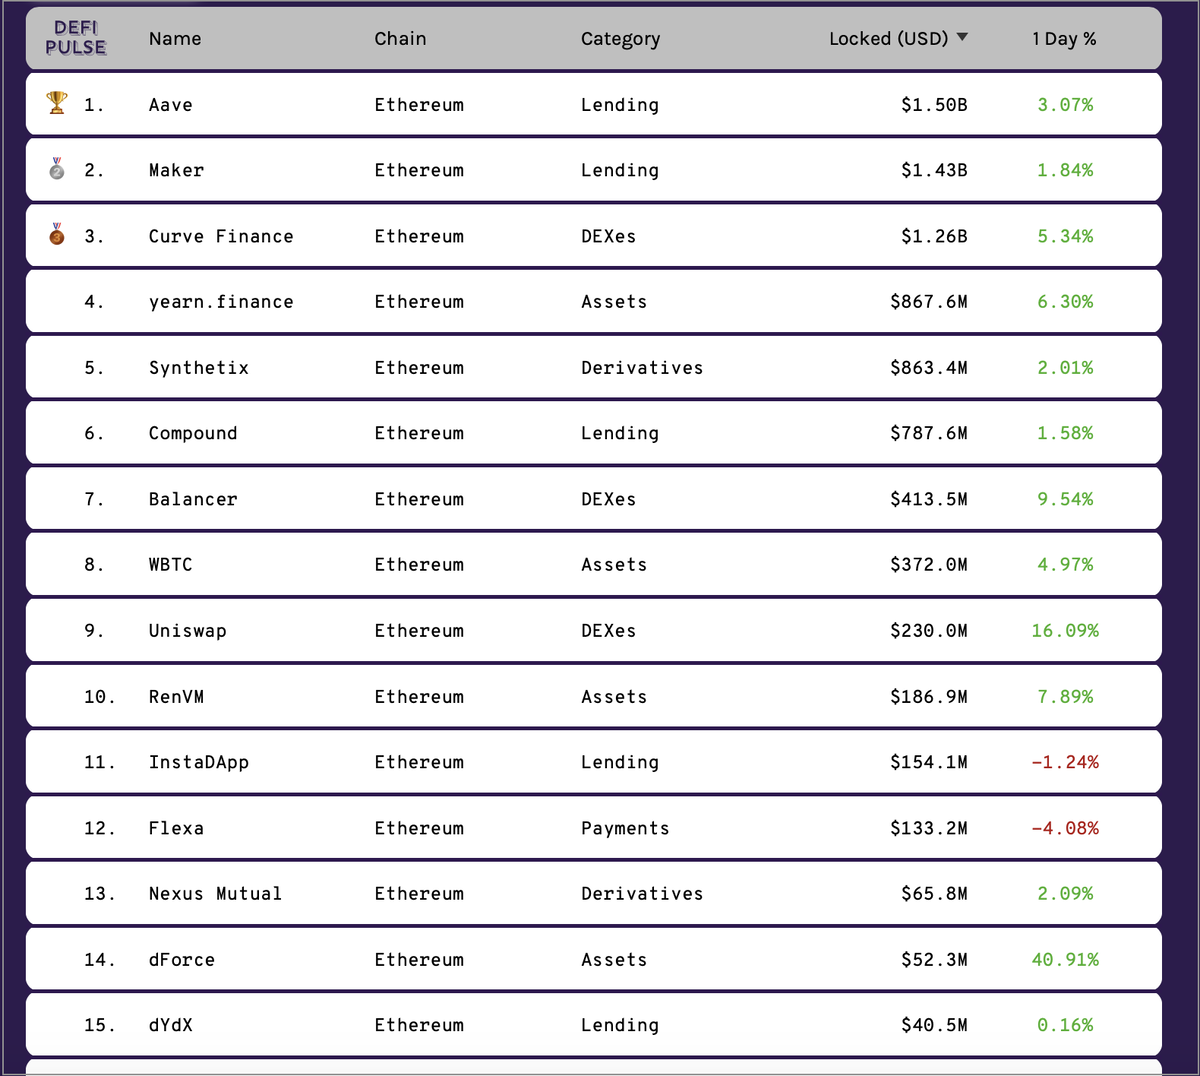This screenshot has height=1076, width=1200.
Task: Sort by the Locked (USD) column header
Action: coord(888,39)
